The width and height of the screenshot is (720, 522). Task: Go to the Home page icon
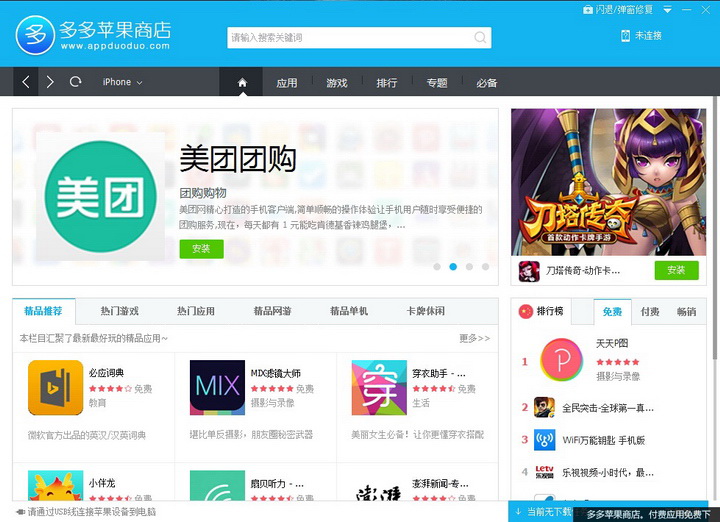coord(242,82)
